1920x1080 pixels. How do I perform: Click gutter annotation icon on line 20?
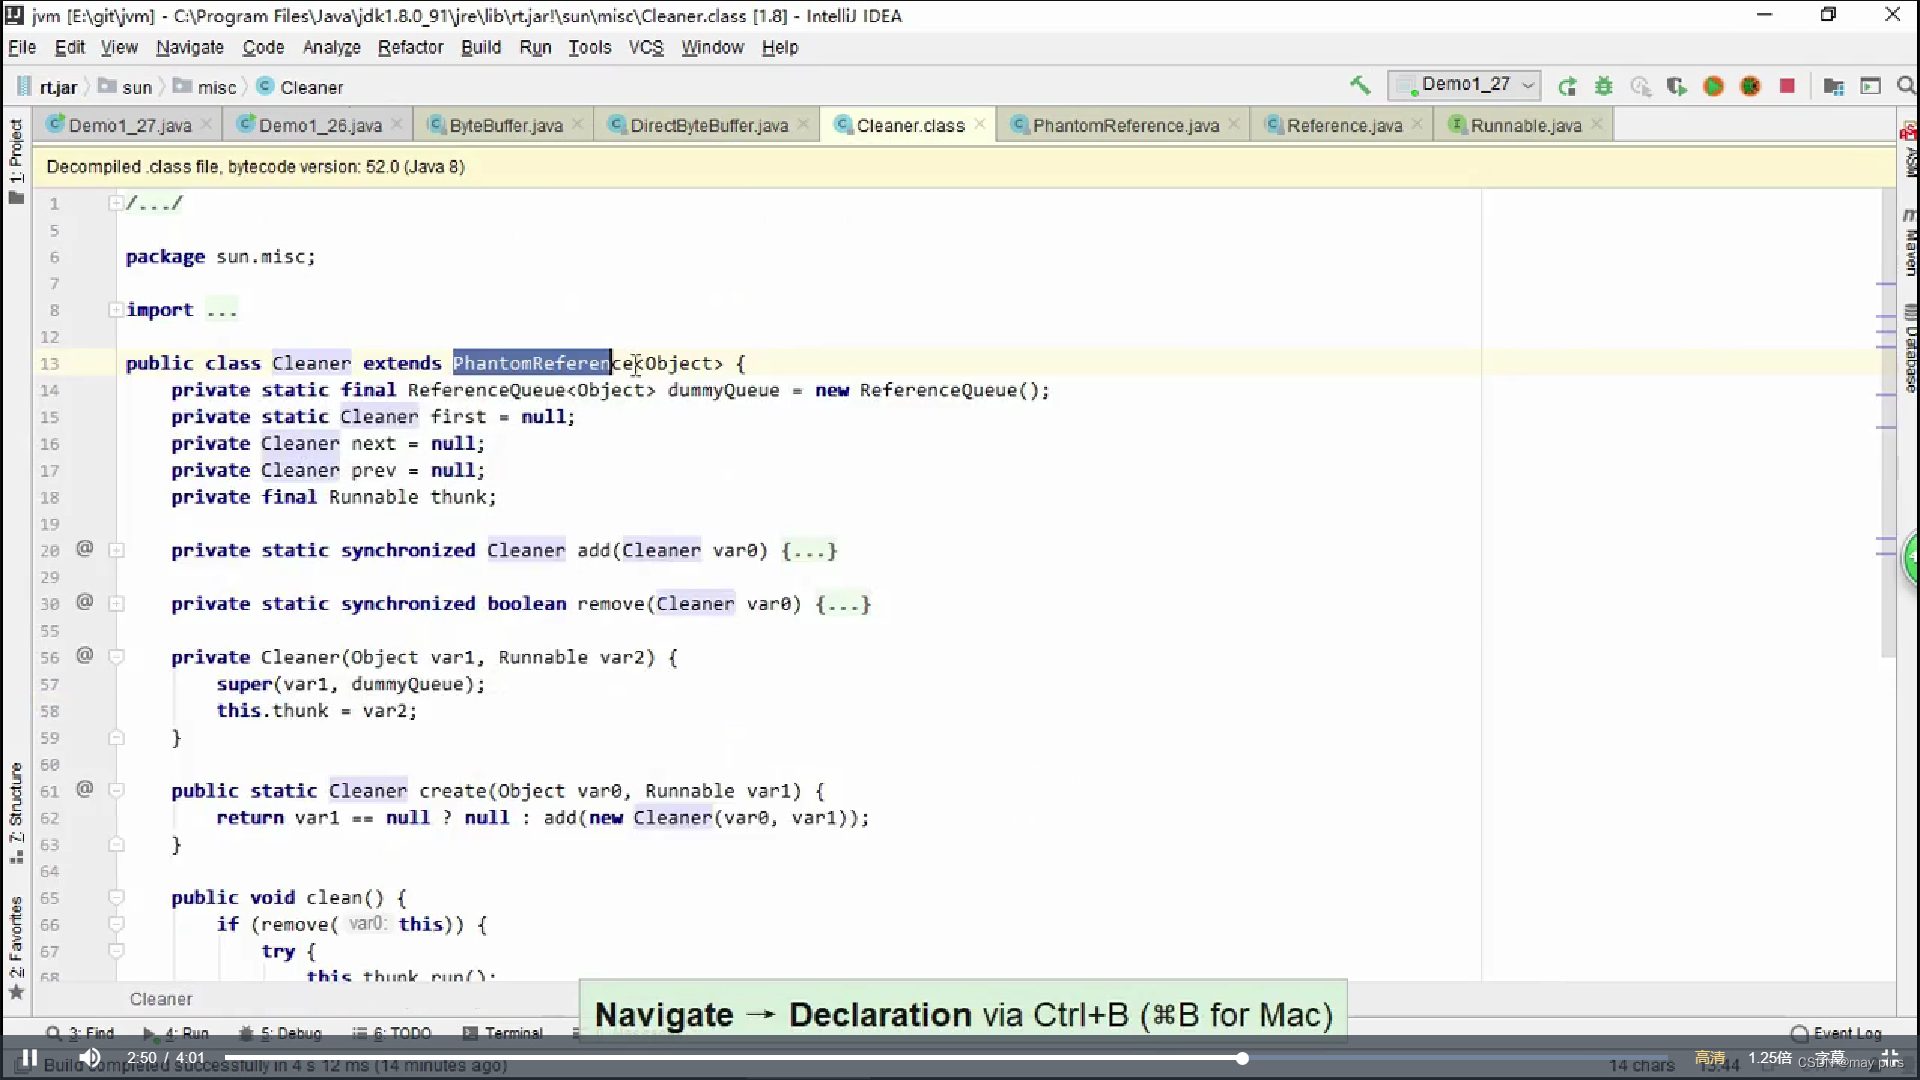[x=85, y=548]
